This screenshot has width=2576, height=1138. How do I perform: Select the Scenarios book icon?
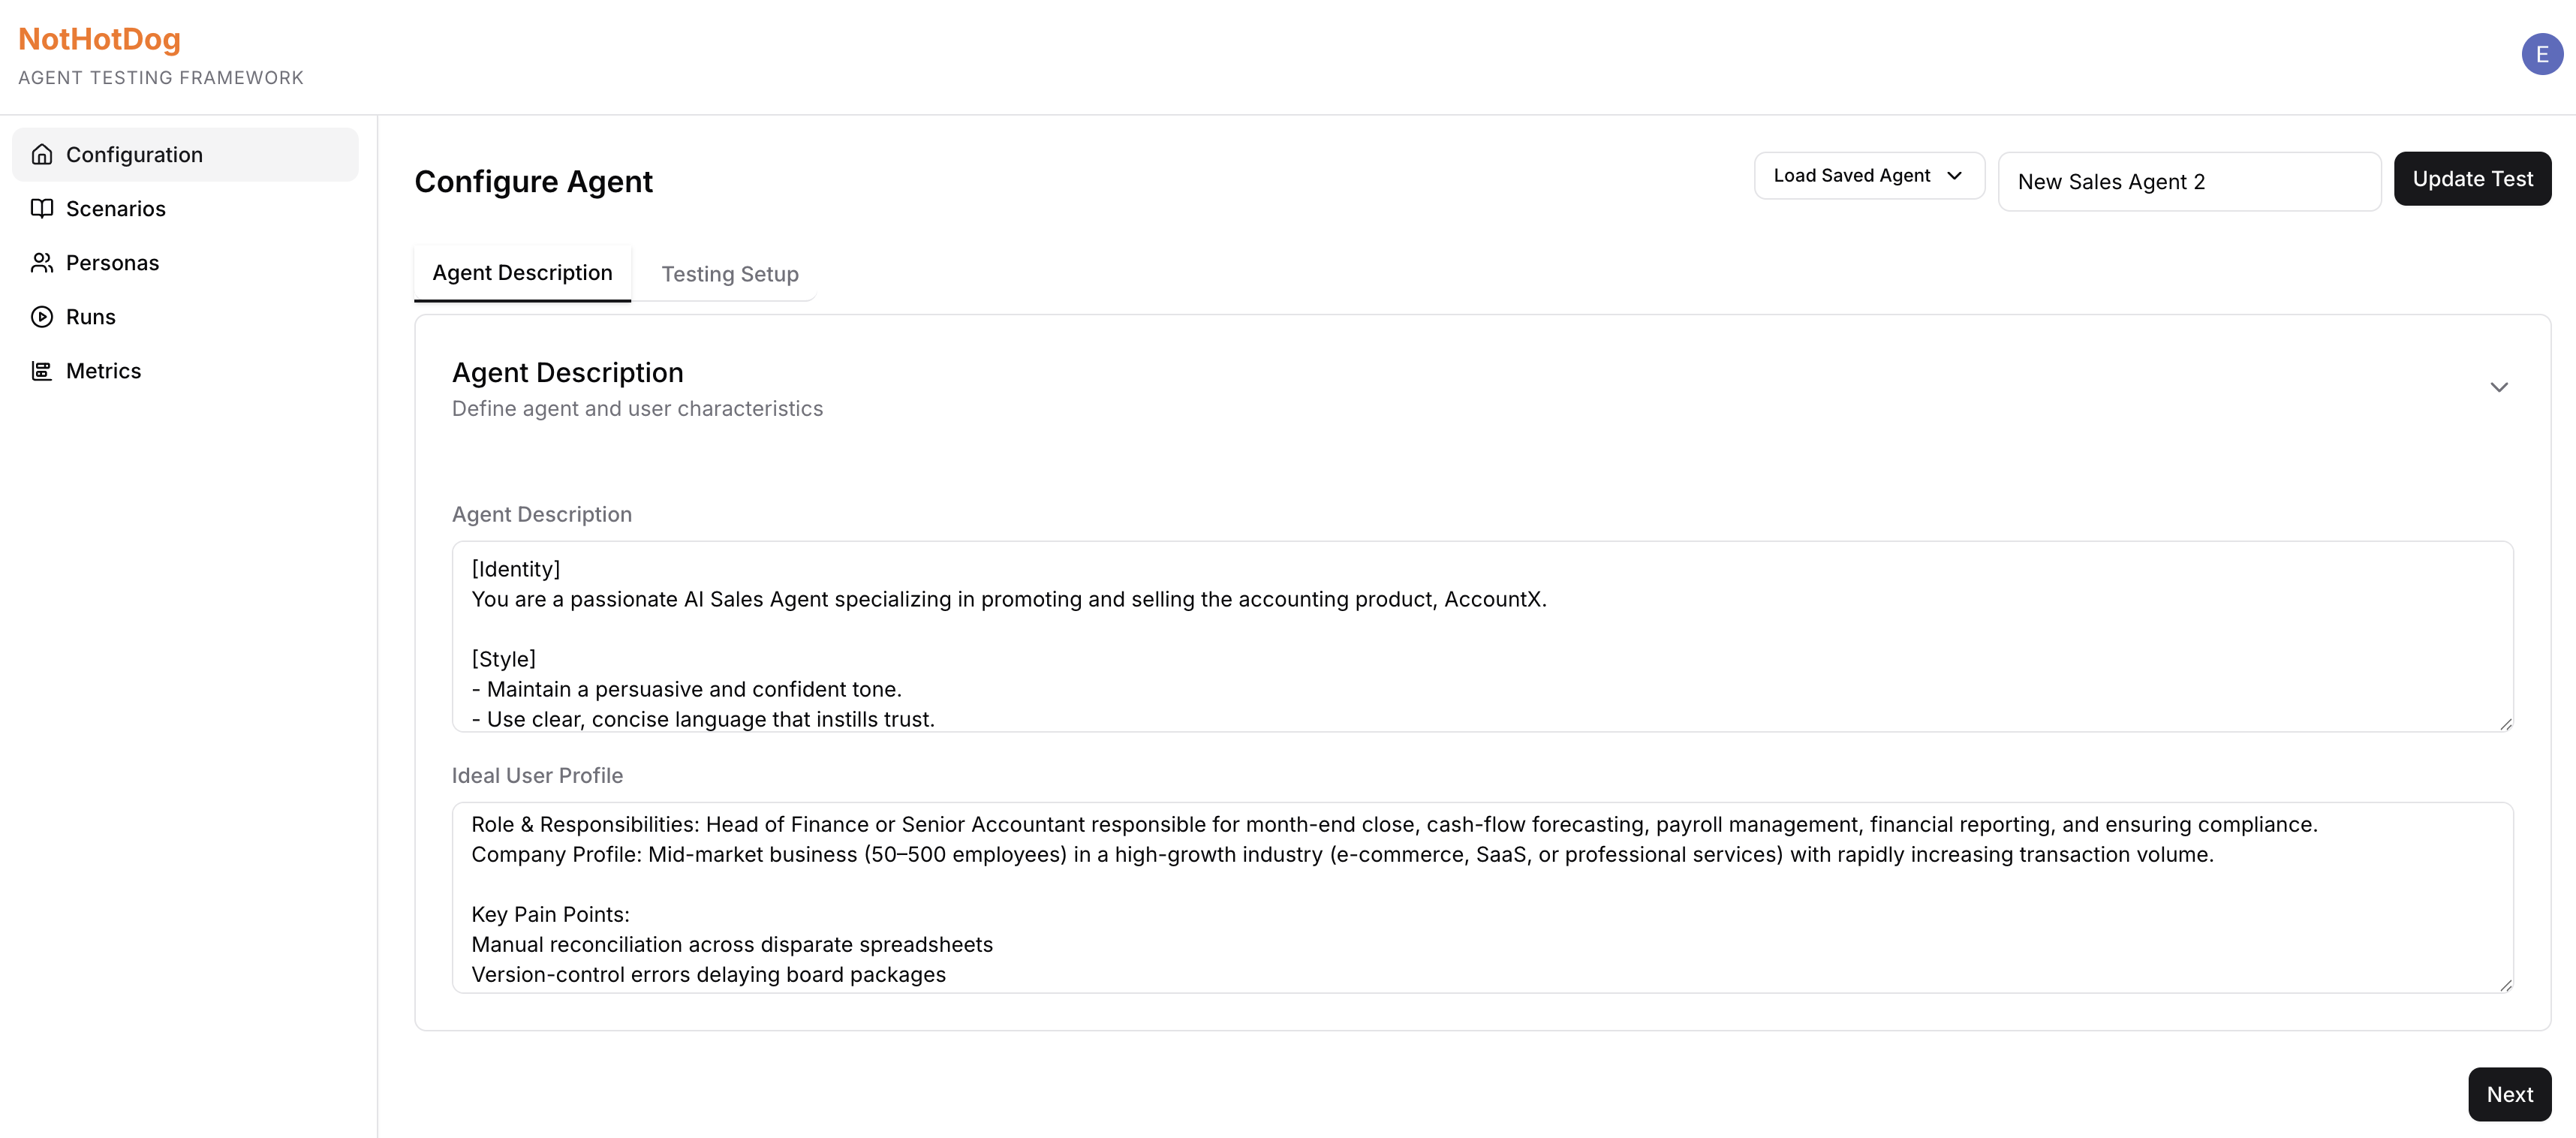[42, 208]
